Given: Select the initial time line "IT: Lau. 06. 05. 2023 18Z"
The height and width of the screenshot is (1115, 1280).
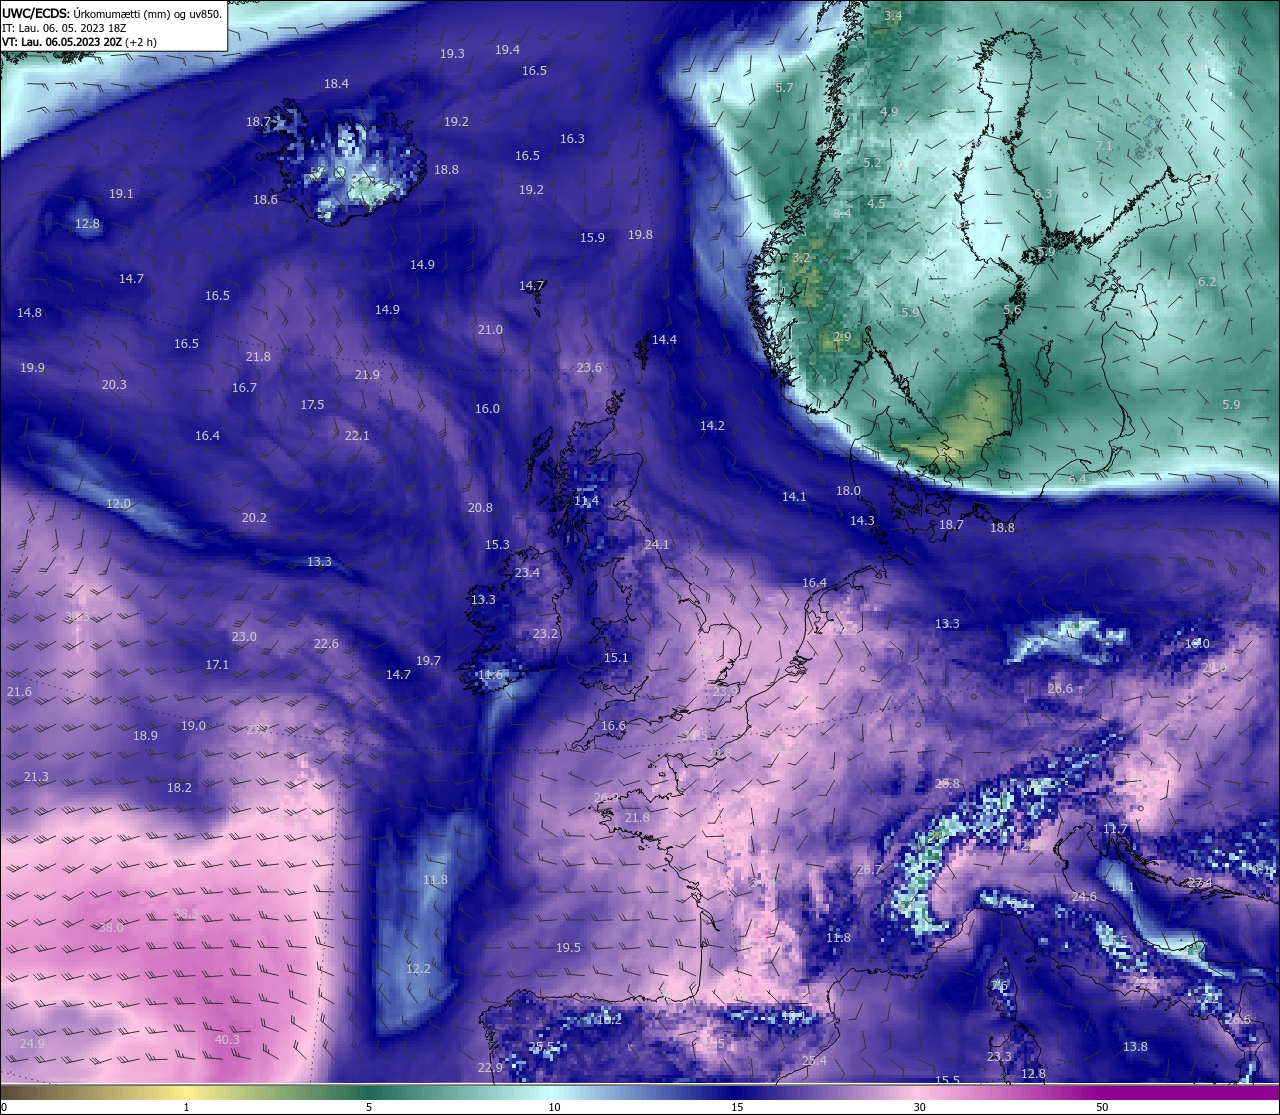Looking at the screenshot, I should [x=64, y=28].
